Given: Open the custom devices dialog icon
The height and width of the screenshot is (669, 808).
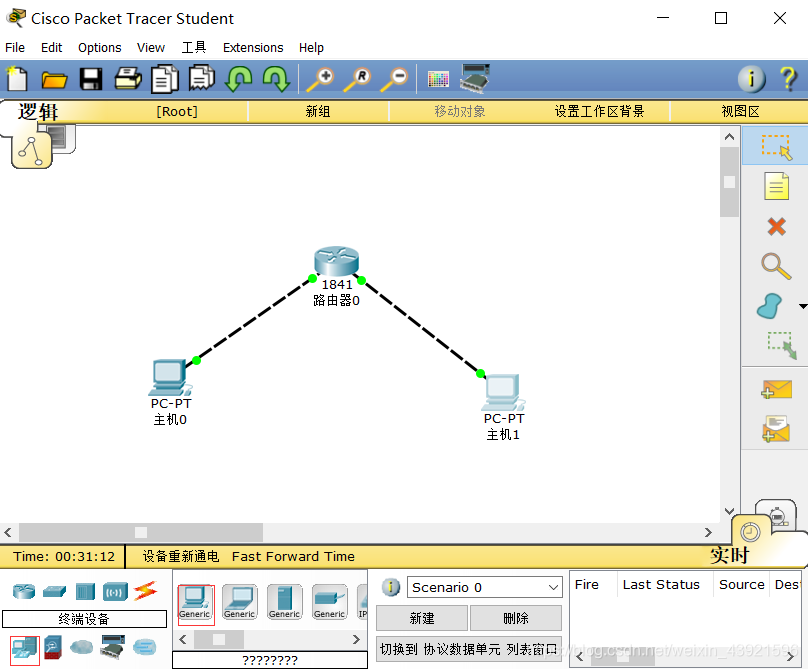Looking at the screenshot, I should (475, 78).
